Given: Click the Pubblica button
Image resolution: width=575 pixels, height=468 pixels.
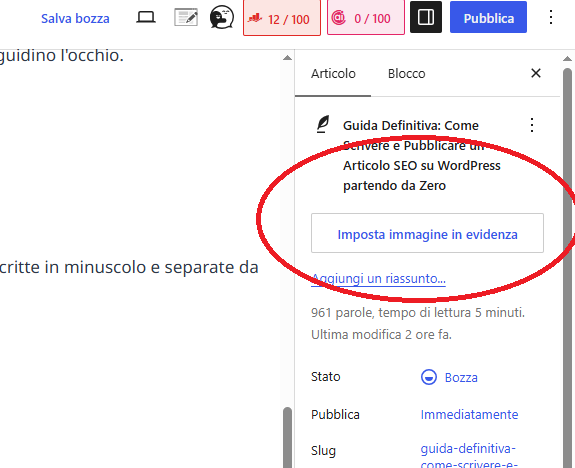Looking at the screenshot, I should tap(488, 17).
